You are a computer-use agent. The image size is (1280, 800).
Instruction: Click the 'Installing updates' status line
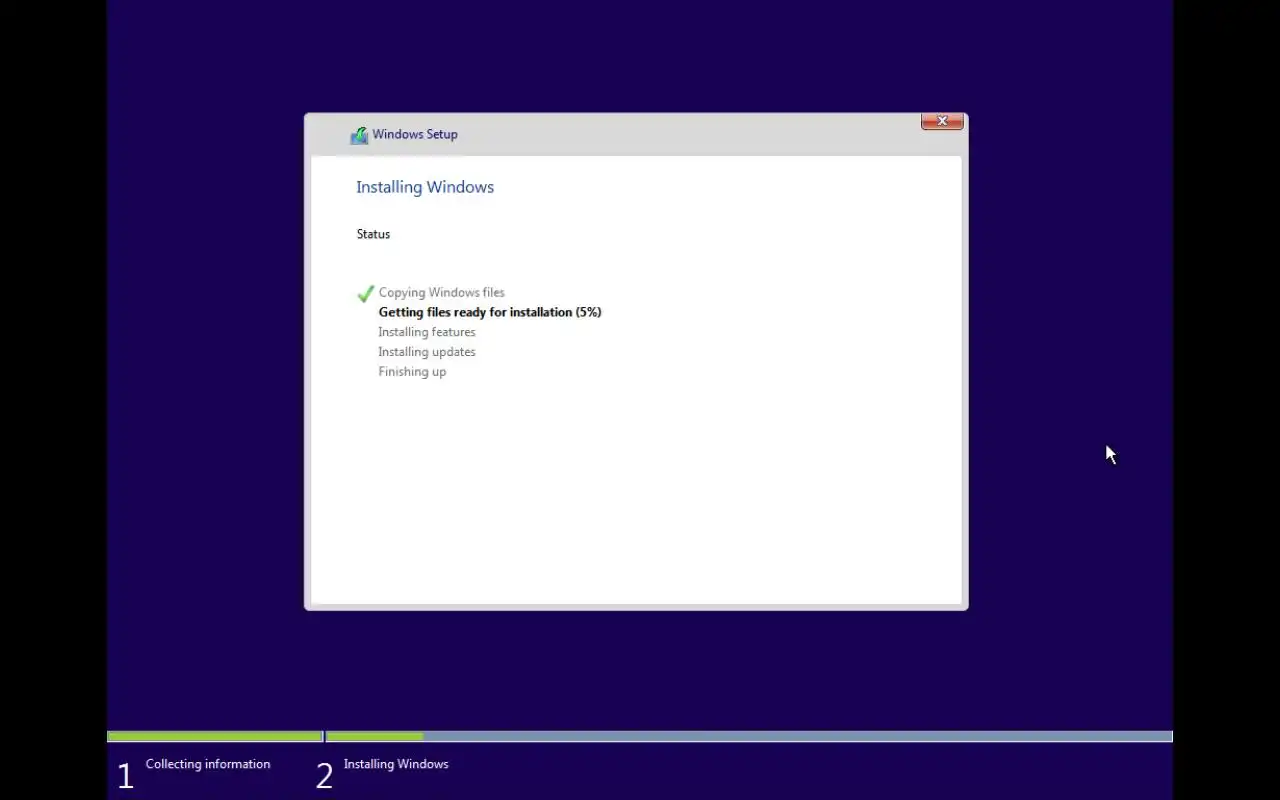point(427,352)
